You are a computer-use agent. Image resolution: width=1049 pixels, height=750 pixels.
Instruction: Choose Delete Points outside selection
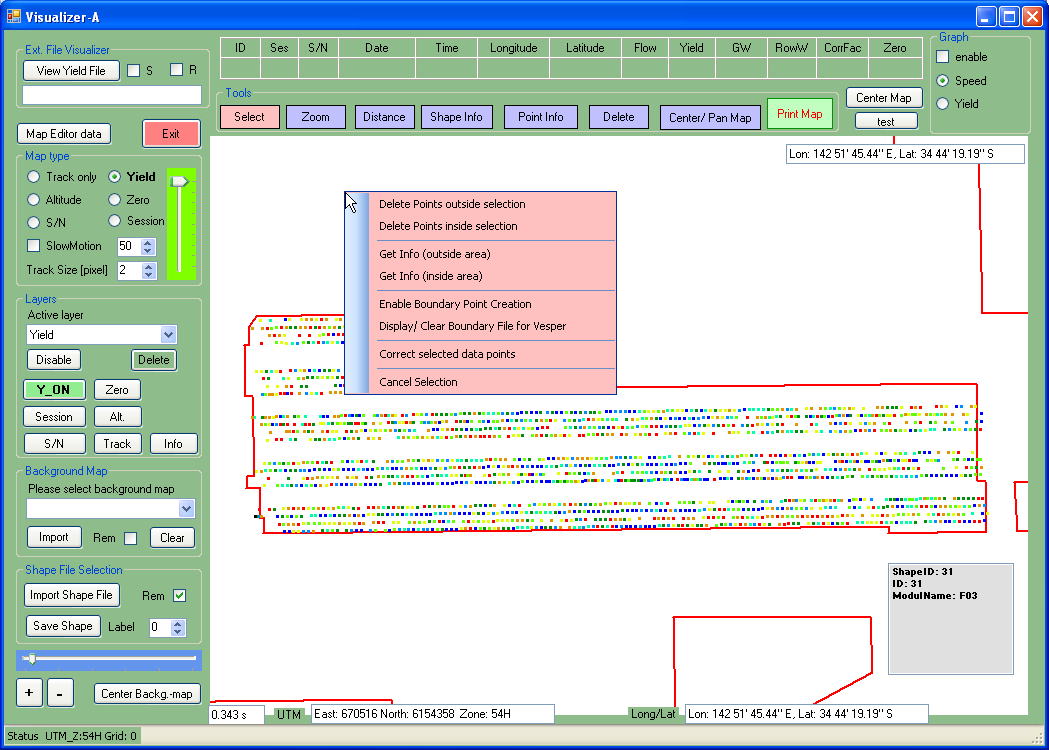tap(451, 204)
